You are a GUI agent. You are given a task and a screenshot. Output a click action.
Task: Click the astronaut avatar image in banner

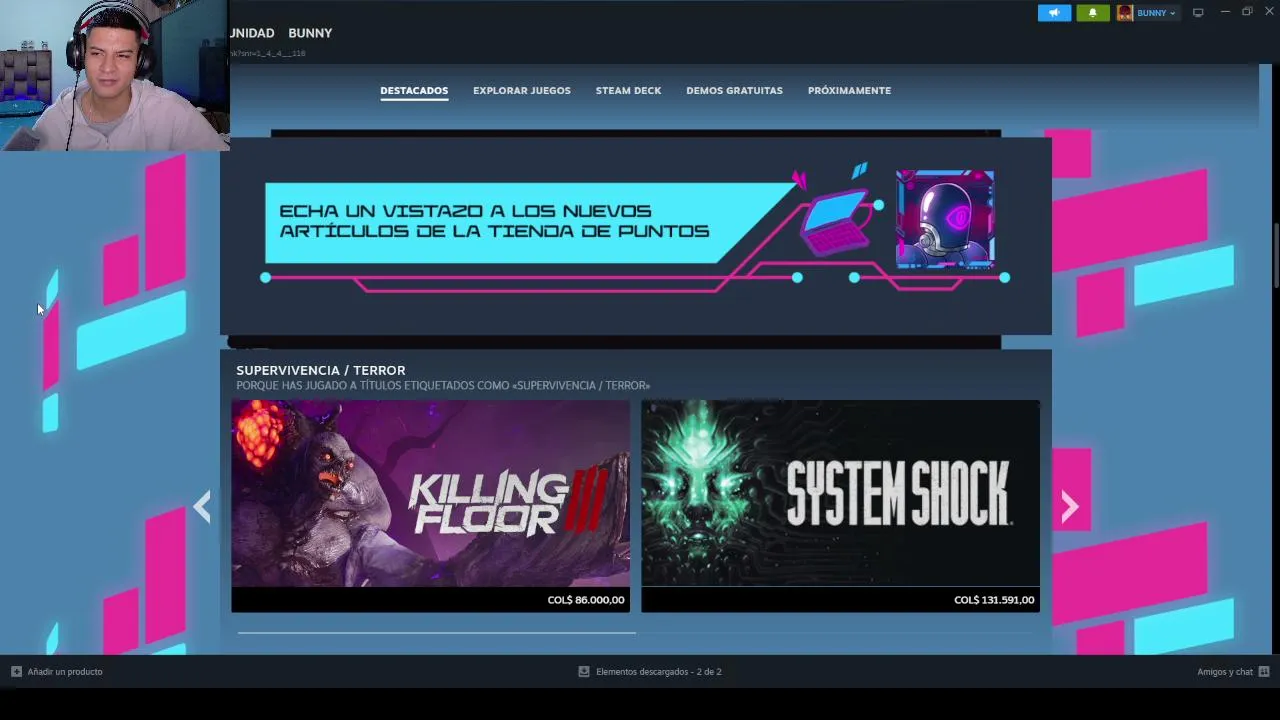(945, 219)
